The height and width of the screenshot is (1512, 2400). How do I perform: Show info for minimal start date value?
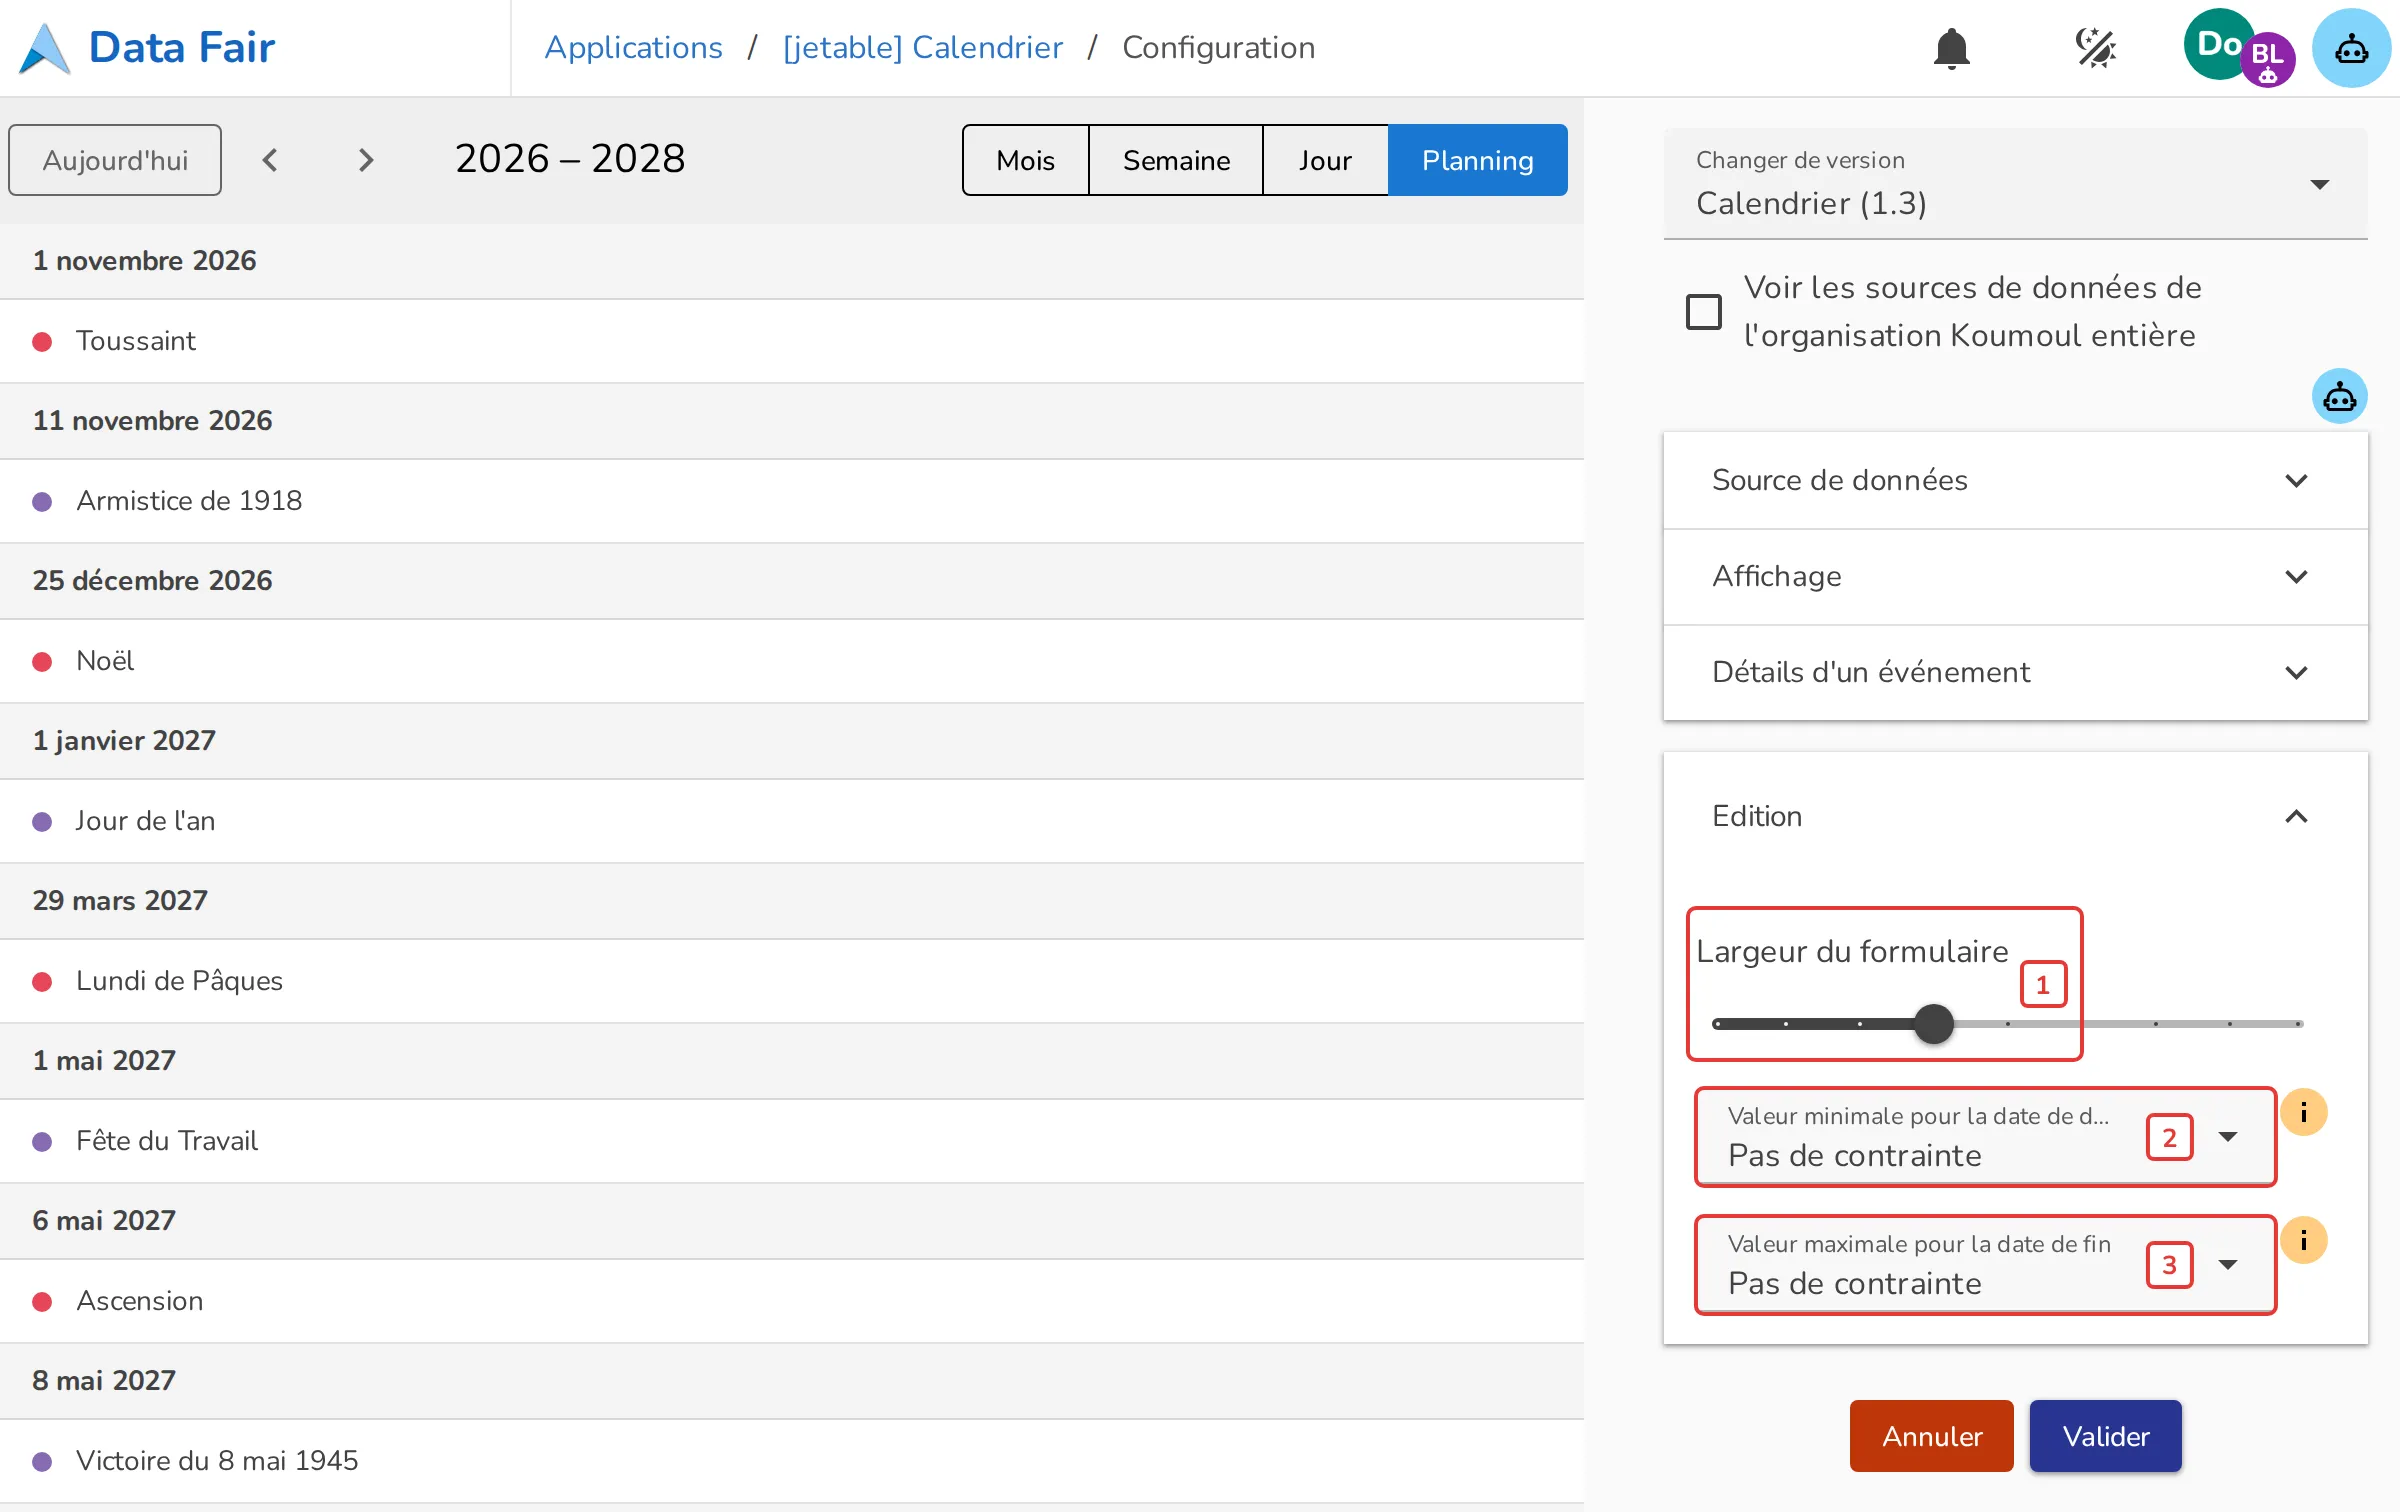2303,1112
